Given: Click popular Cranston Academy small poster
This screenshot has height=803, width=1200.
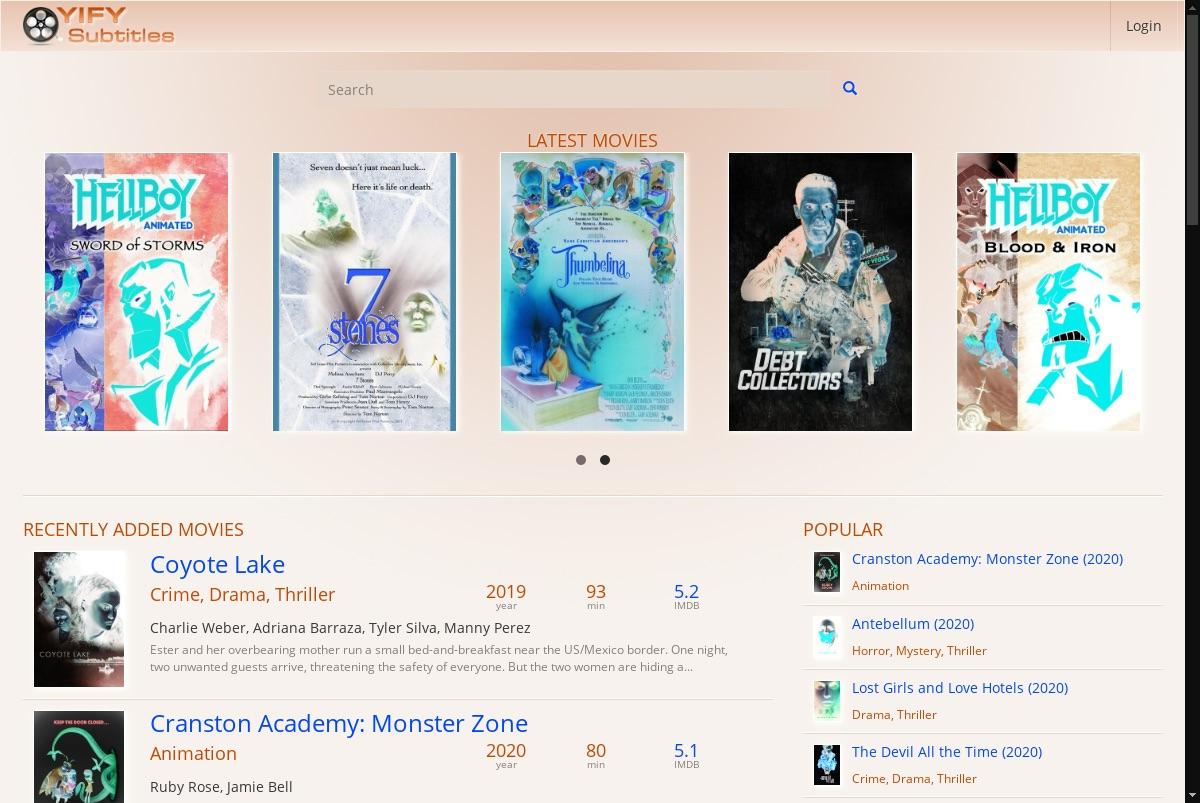Looking at the screenshot, I should 827,573.
